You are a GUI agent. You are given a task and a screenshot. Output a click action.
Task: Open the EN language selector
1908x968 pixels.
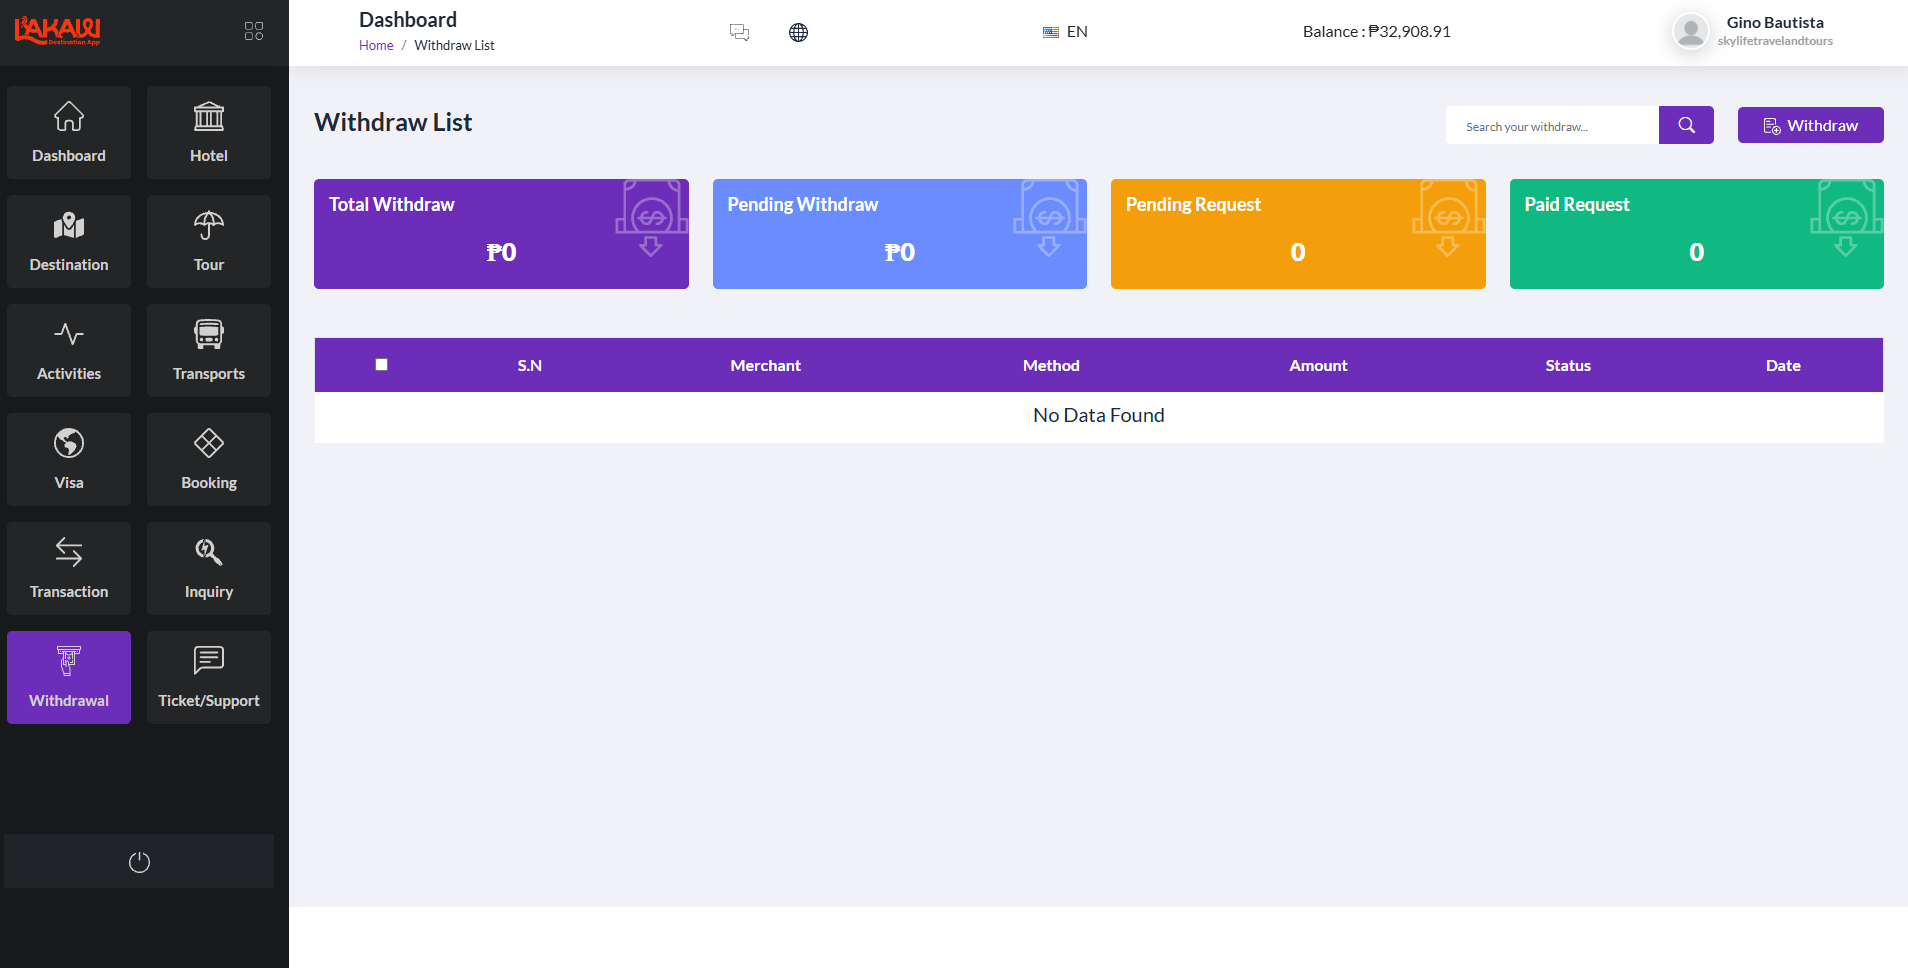[x=1065, y=32]
